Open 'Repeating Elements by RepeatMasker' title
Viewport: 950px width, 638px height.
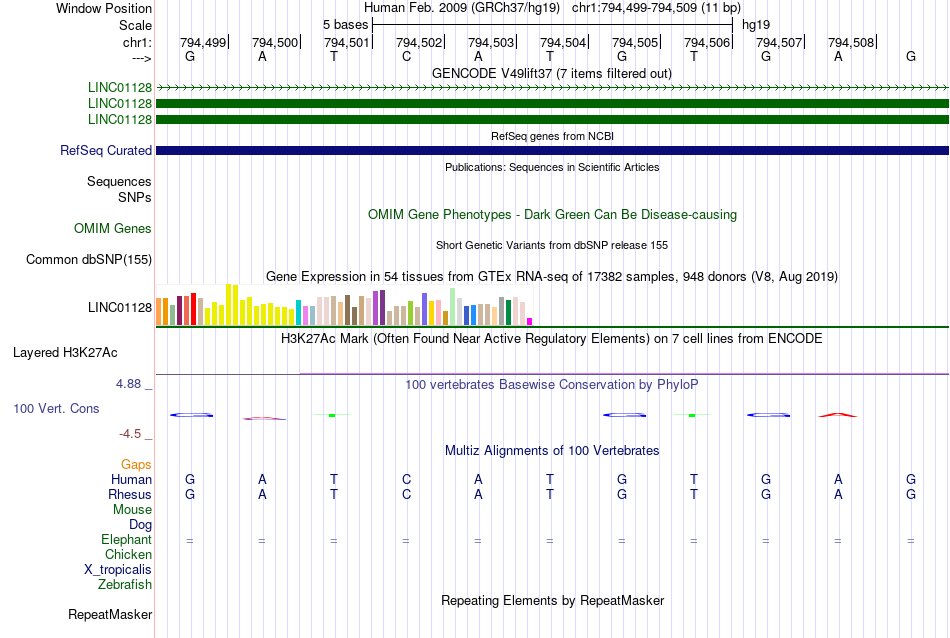point(552,600)
